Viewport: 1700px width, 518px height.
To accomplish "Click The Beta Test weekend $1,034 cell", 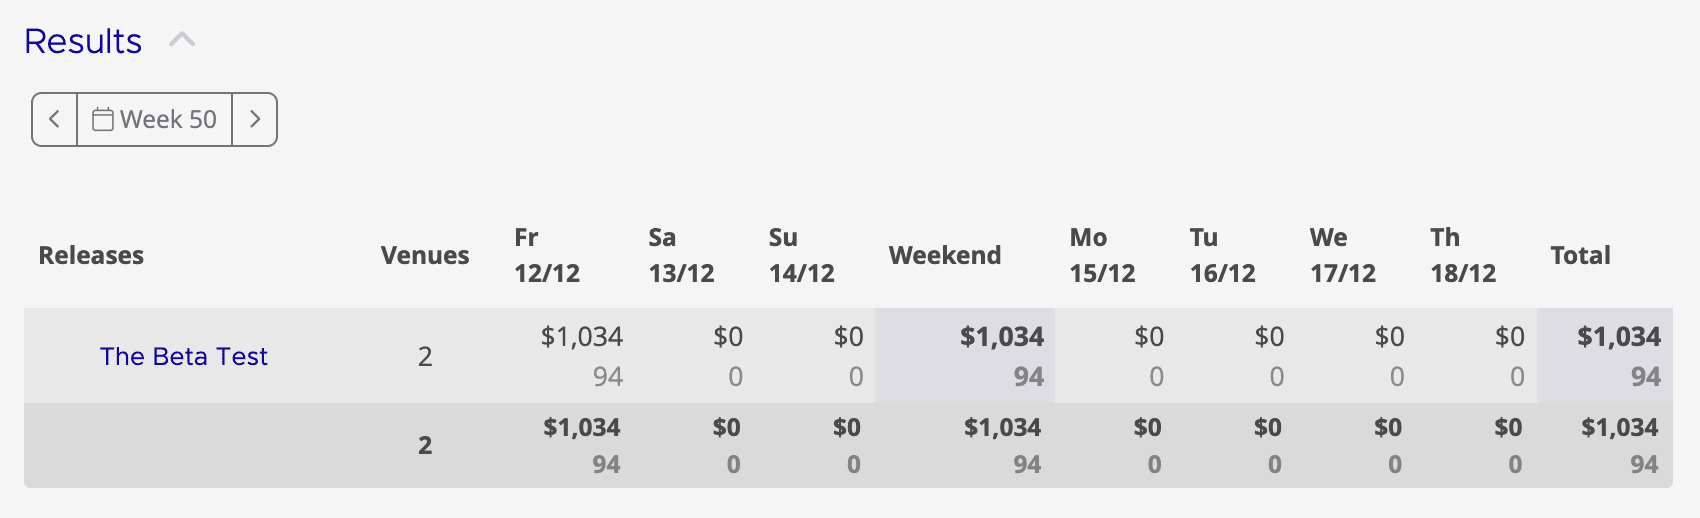I will (965, 356).
